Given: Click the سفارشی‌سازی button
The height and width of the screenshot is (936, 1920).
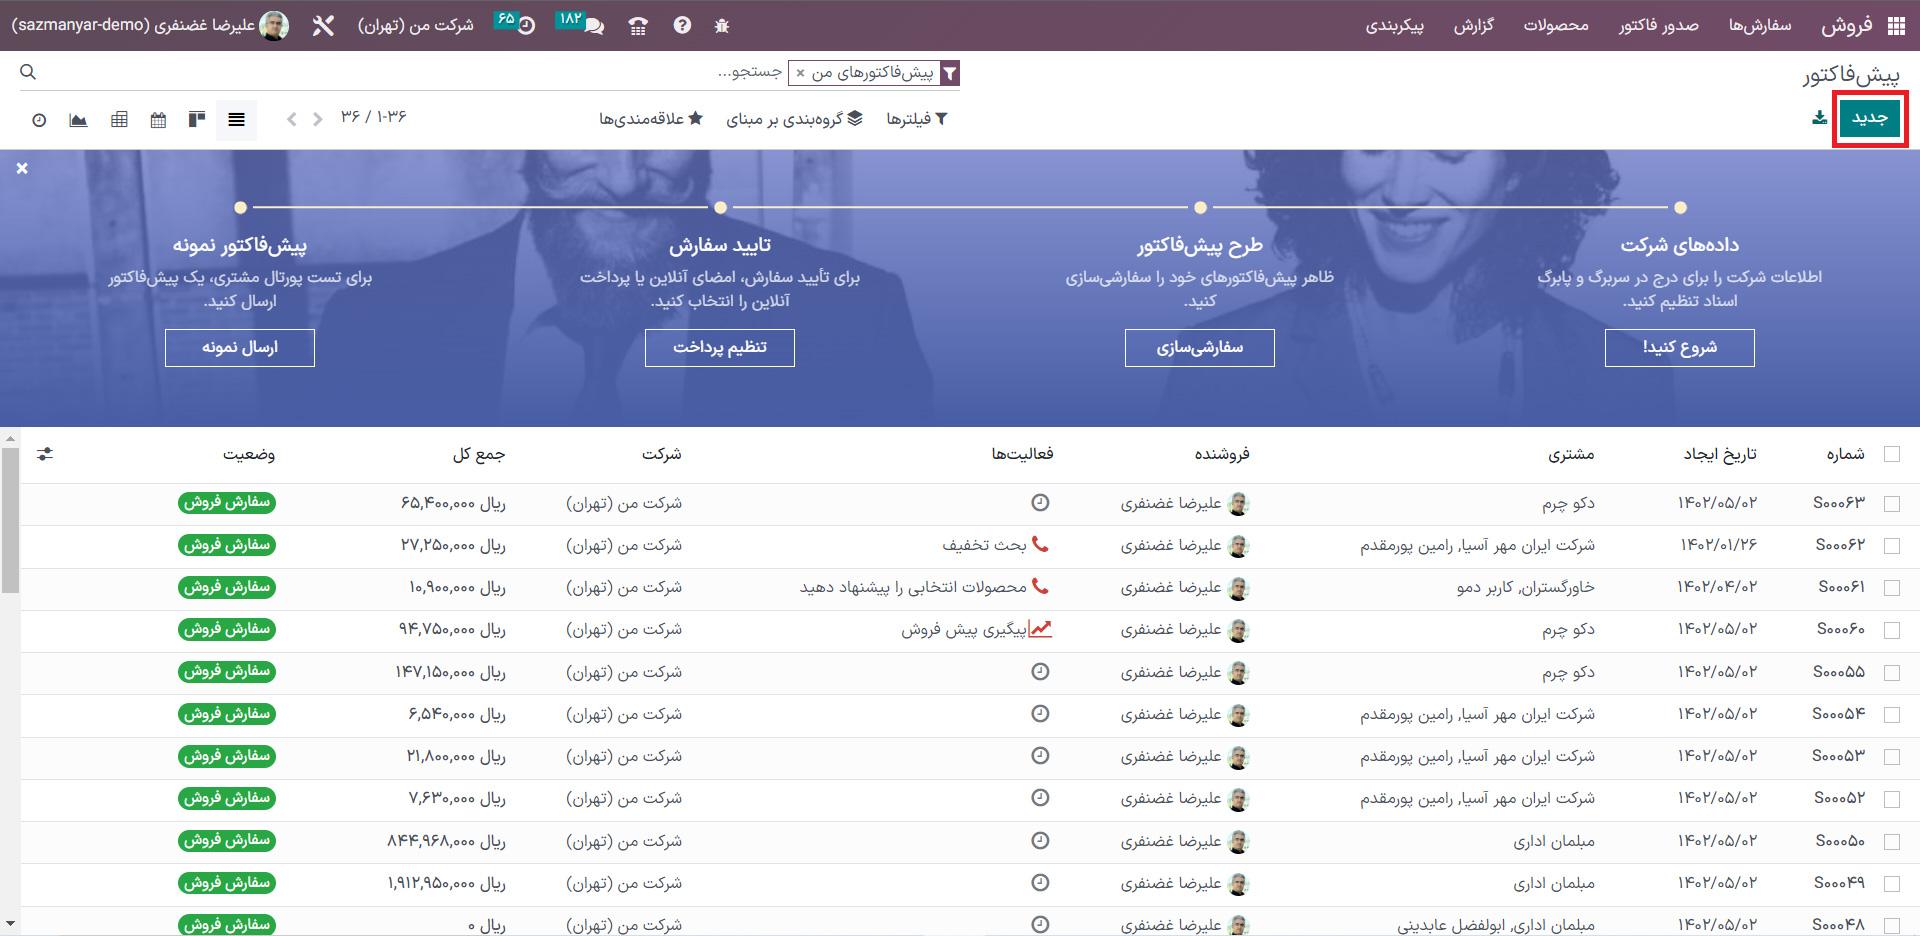Looking at the screenshot, I should click(1200, 347).
